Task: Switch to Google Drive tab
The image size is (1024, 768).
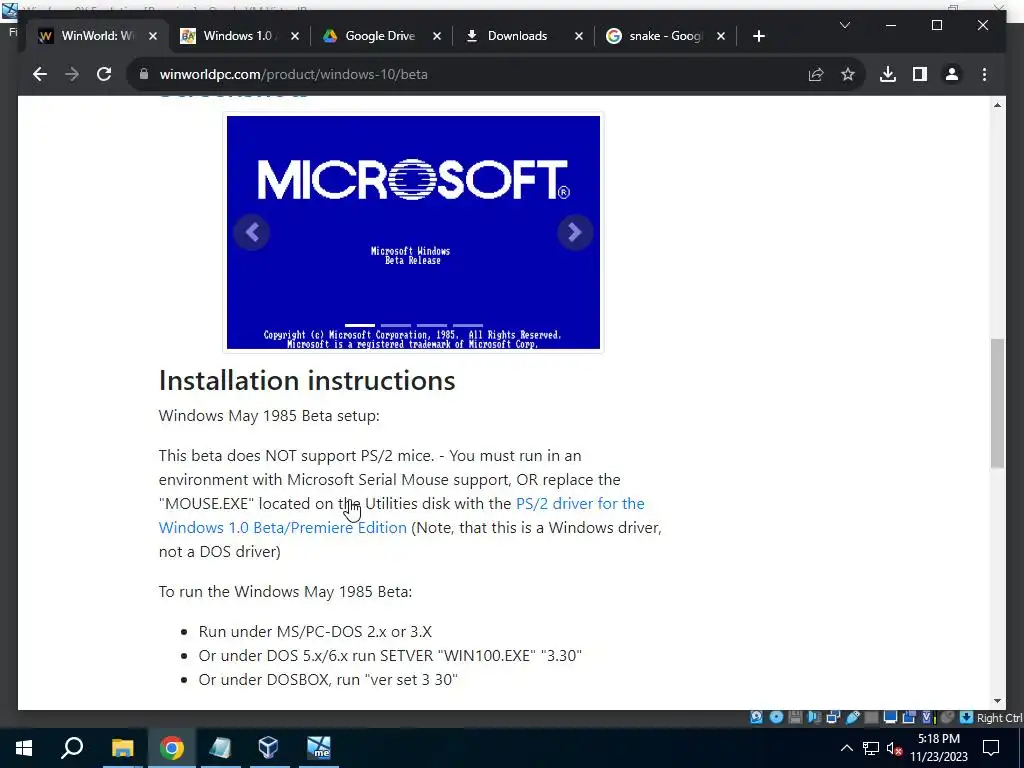Action: click(x=380, y=36)
